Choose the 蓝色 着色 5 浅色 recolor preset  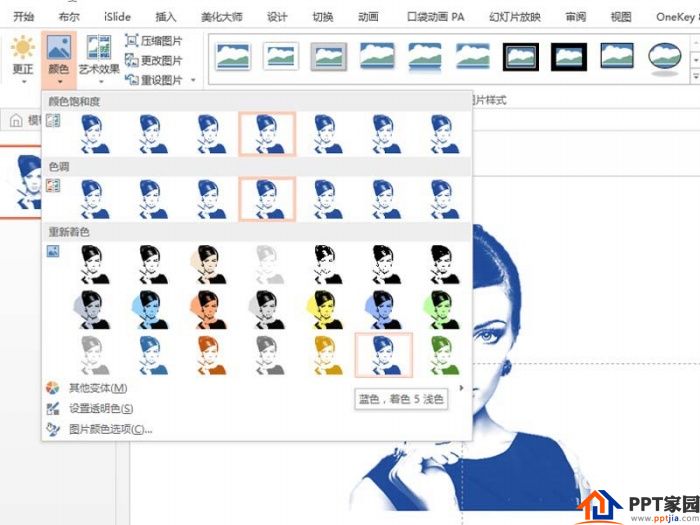384,355
